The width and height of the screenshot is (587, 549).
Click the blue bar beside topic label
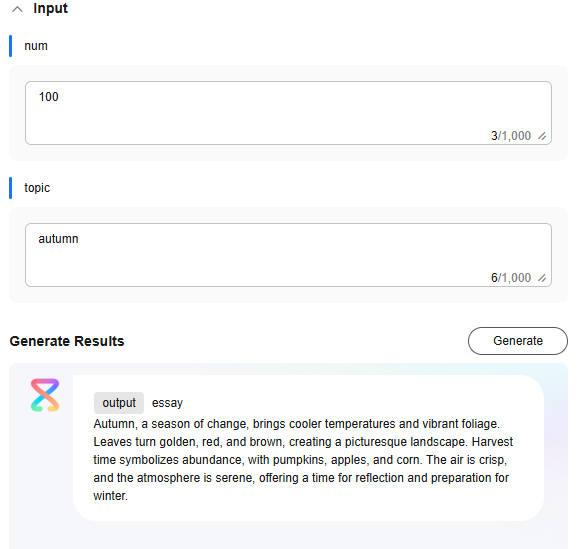click(x=10, y=188)
